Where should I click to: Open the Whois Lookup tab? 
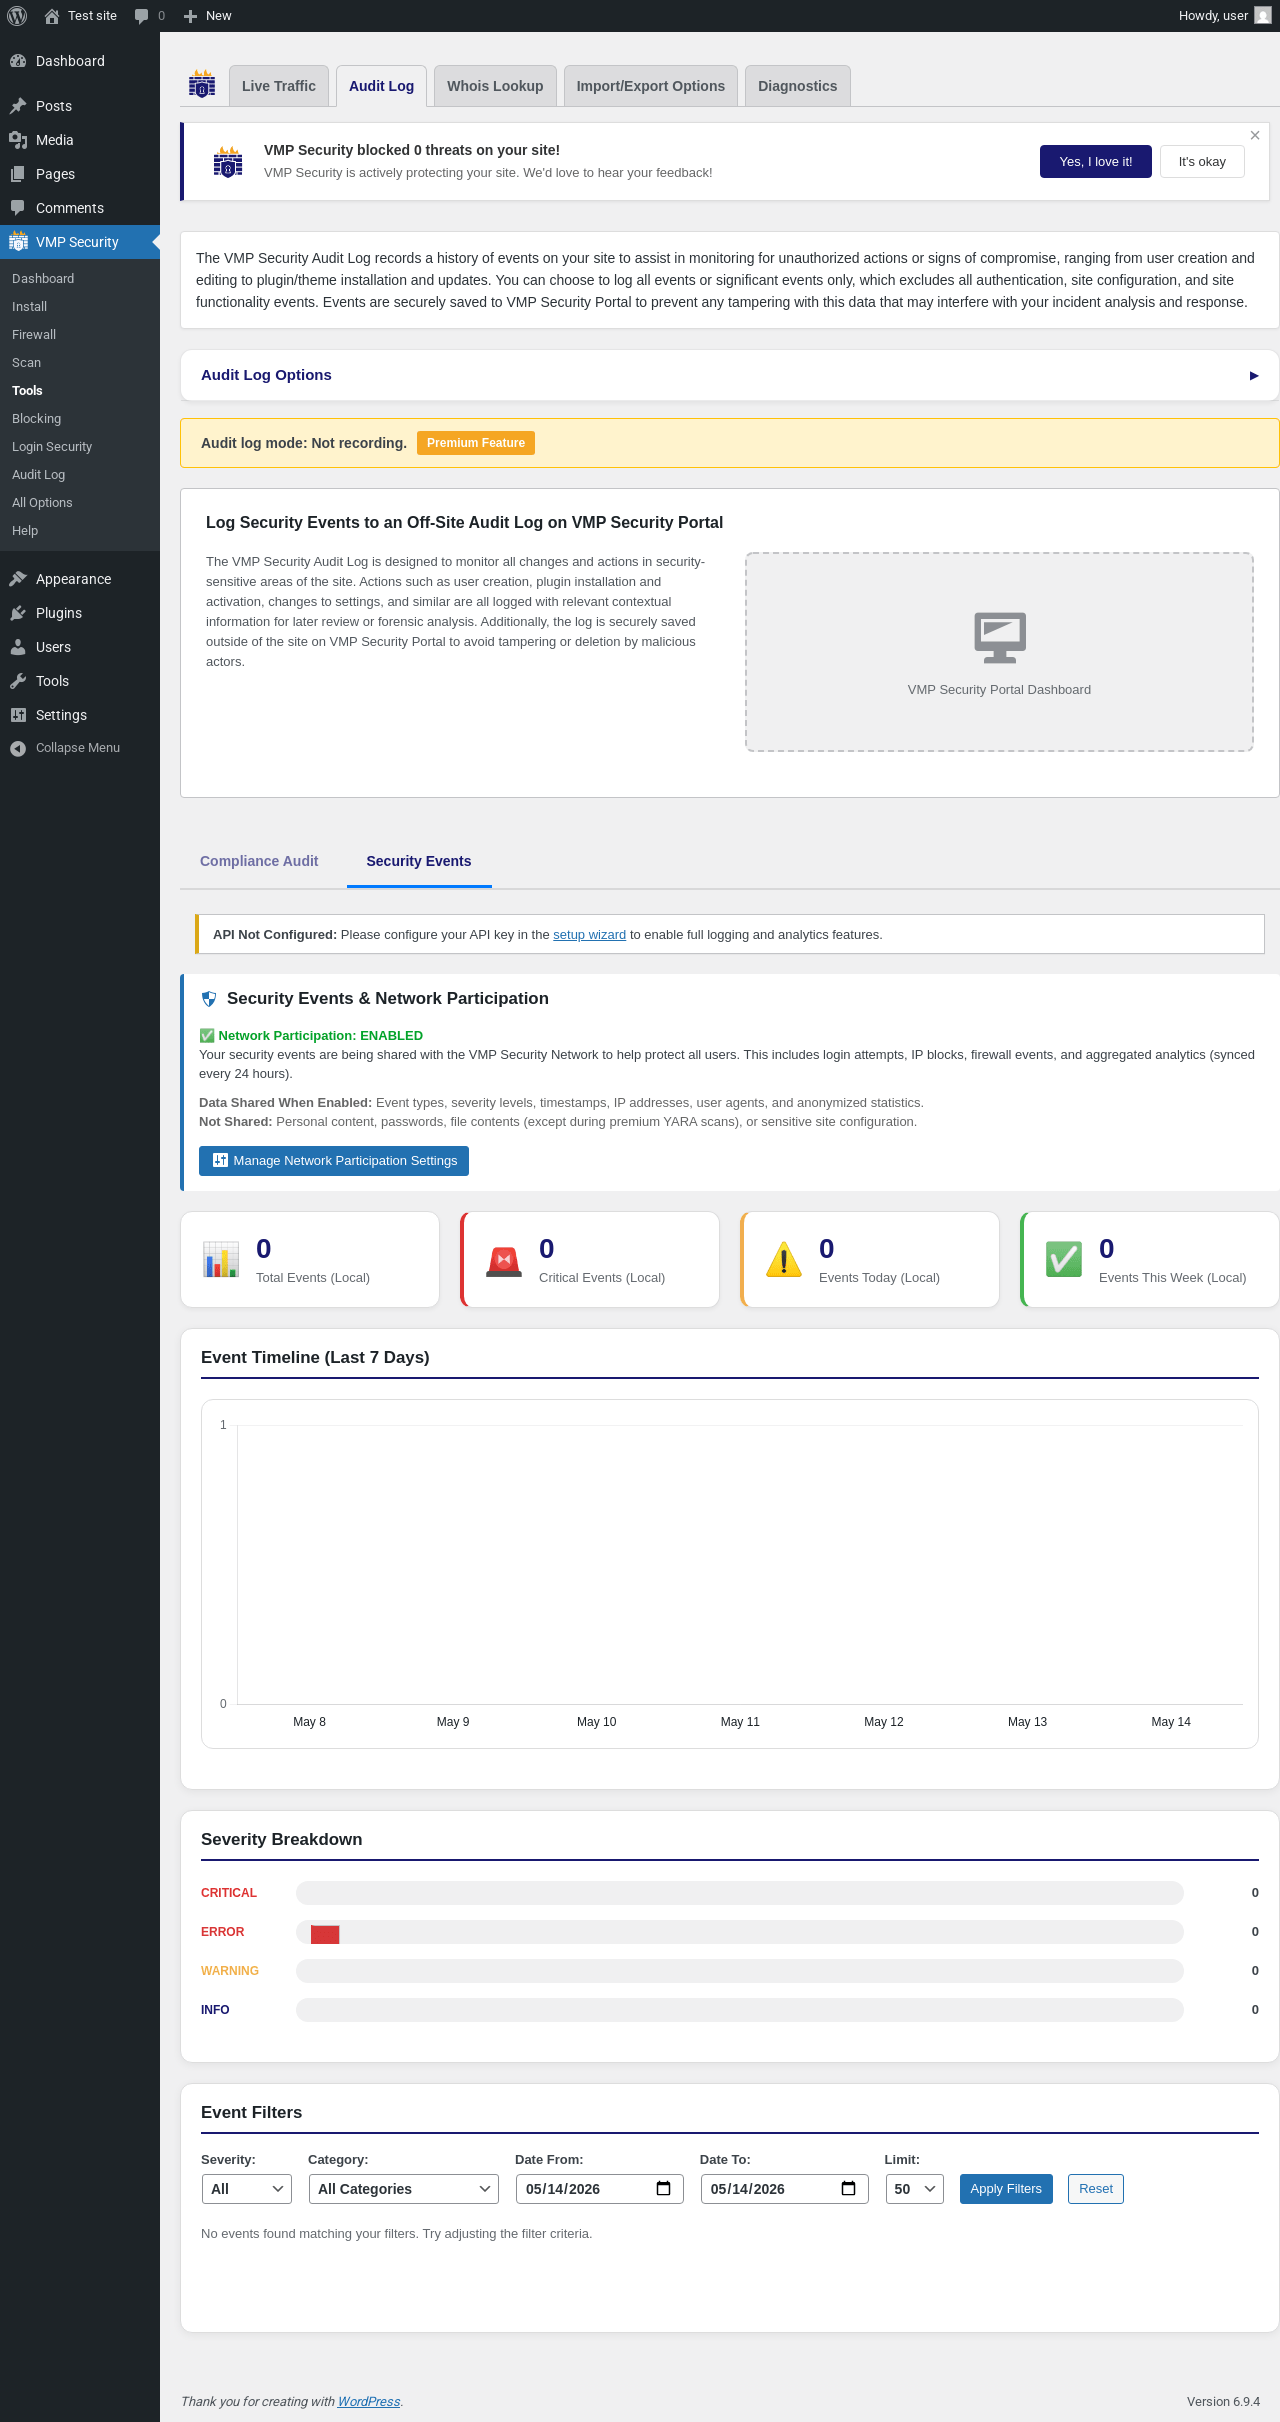point(495,86)
